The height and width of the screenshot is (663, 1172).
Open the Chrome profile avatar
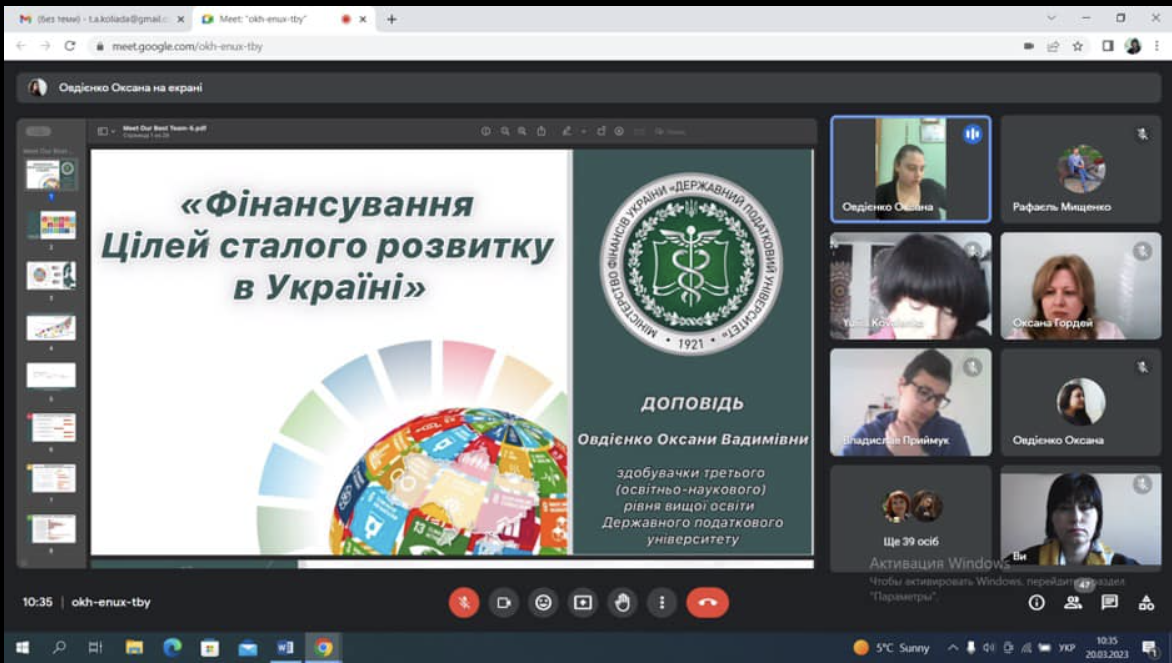tap(1133, 46)
